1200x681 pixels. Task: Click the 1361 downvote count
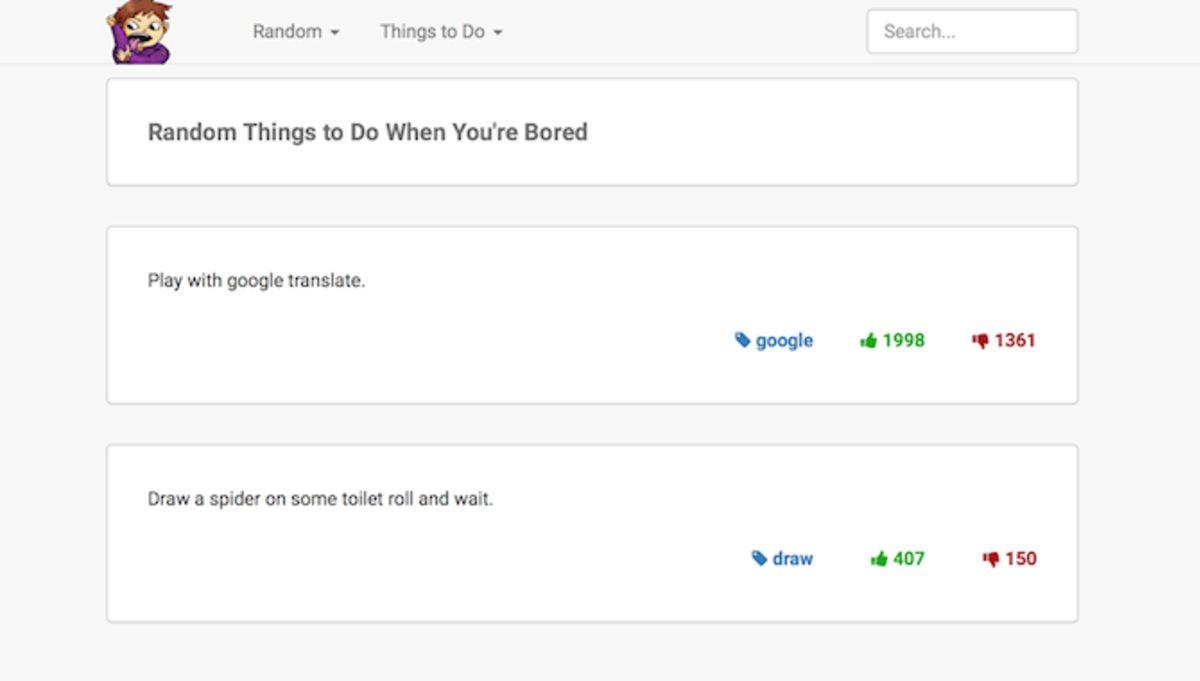(1015, 341)
